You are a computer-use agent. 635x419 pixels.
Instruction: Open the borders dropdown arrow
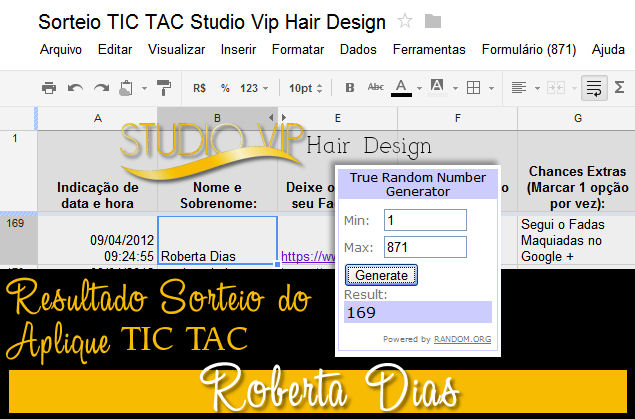point(491,88)
